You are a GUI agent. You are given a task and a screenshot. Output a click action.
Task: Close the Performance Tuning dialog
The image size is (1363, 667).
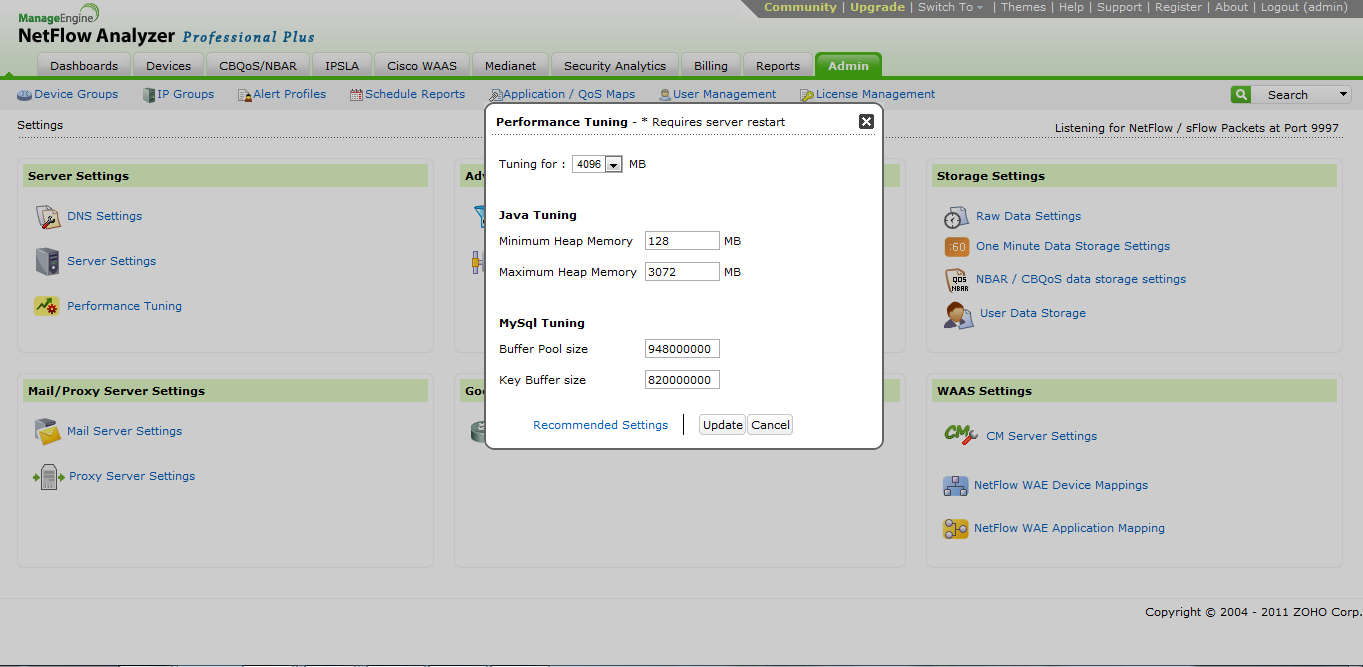pyautogui.click(x=867, y=121)
